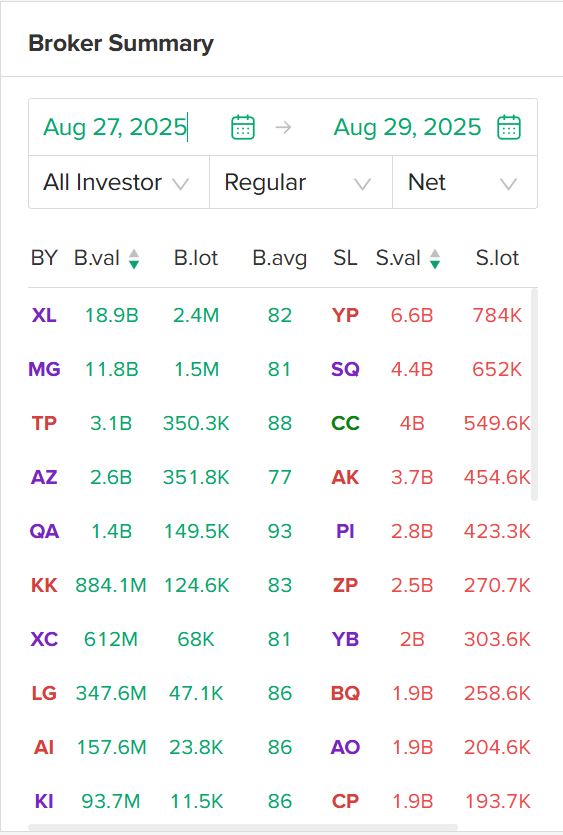Screen dimensions: 563x835
Task: Select seller broker AO
Action: click(345, 747)
